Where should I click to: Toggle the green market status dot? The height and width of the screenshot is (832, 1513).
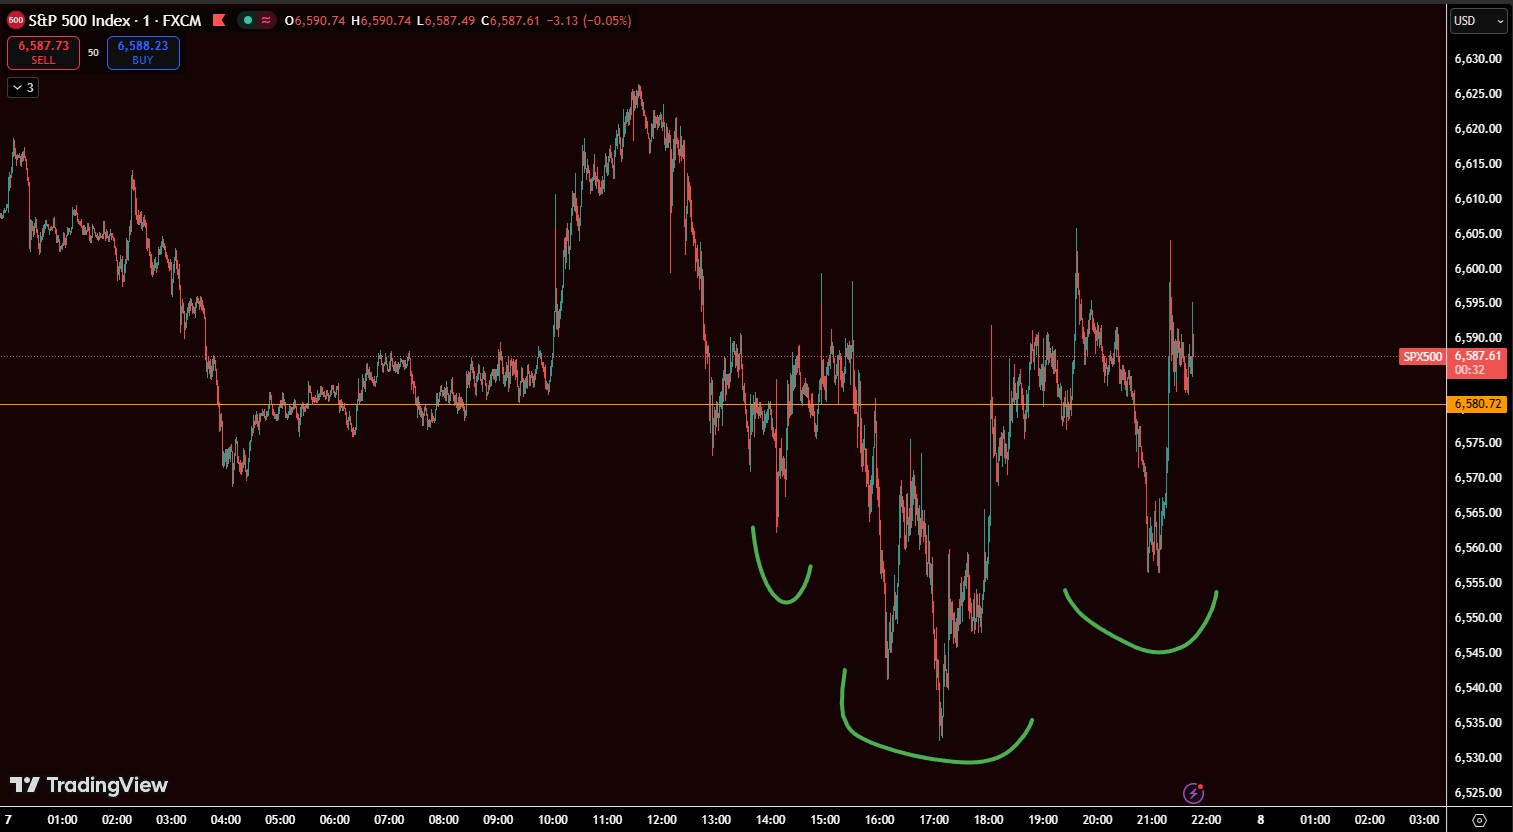coord(248,20)
